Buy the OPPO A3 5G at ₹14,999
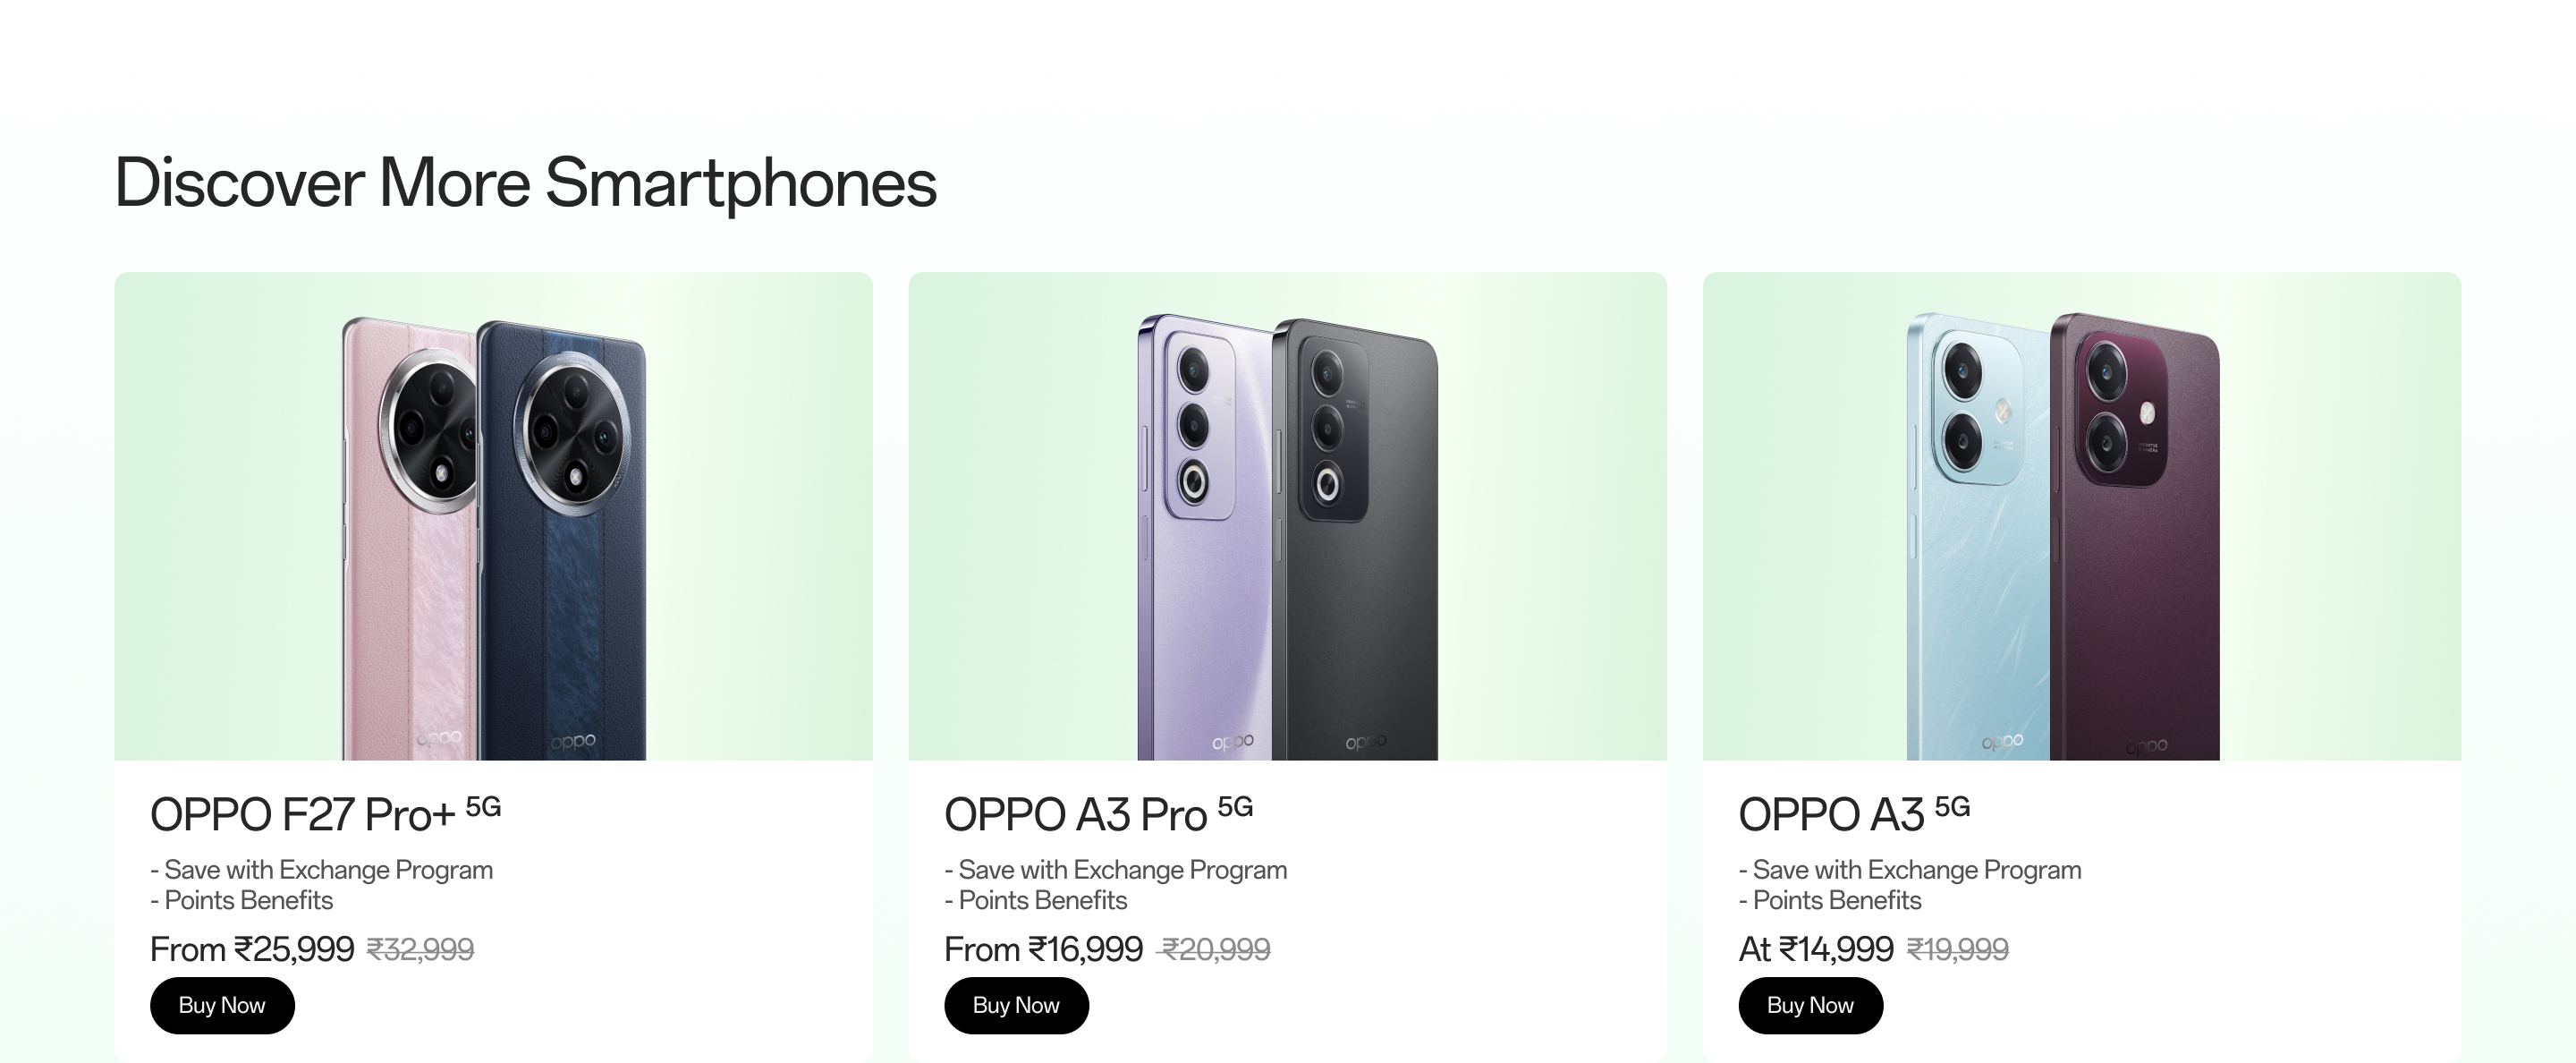Screen dimensions: 2576x1063 [x=1810, y=1005]
